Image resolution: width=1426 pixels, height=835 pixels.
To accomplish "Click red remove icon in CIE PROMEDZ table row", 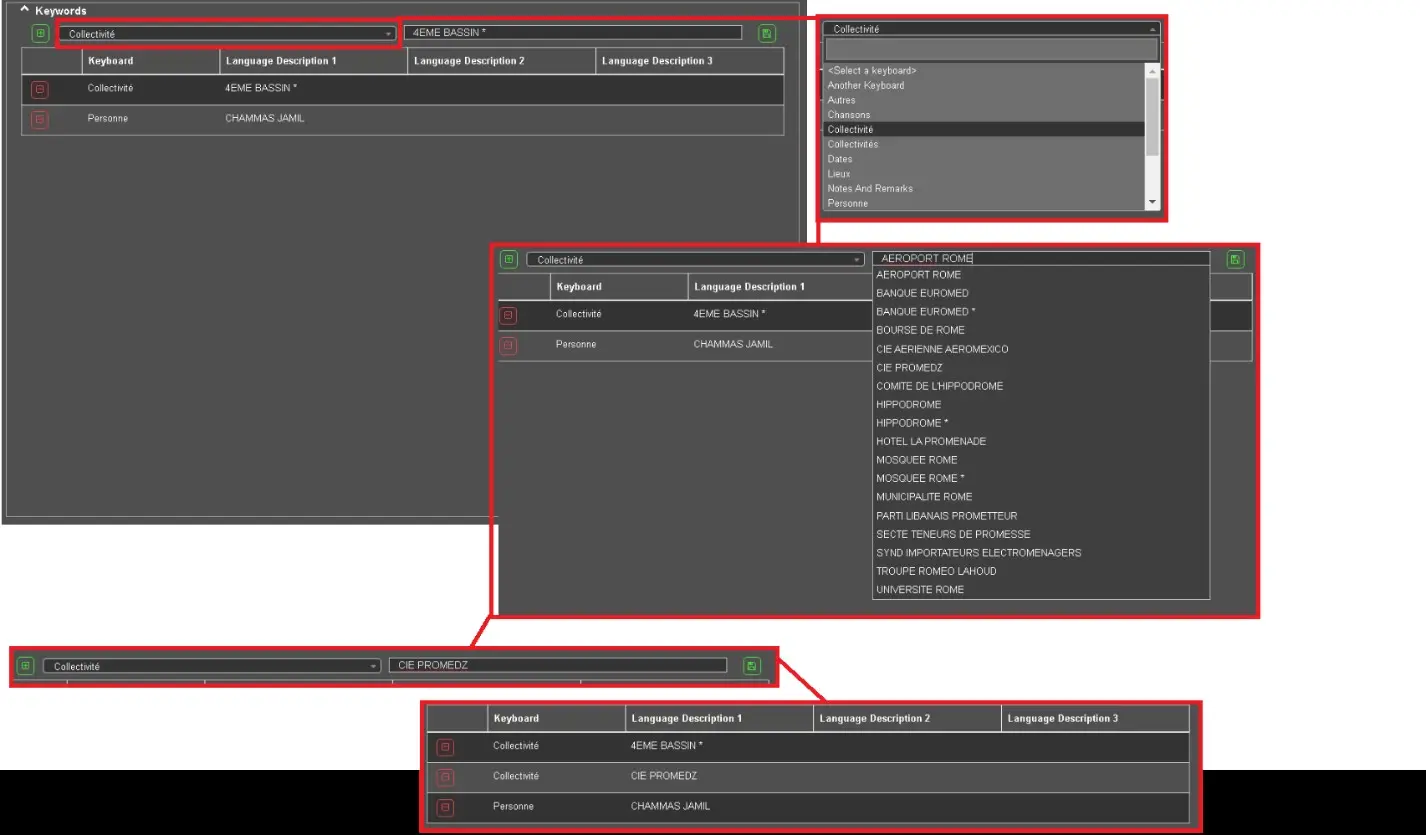I will [x=446, y=777].
